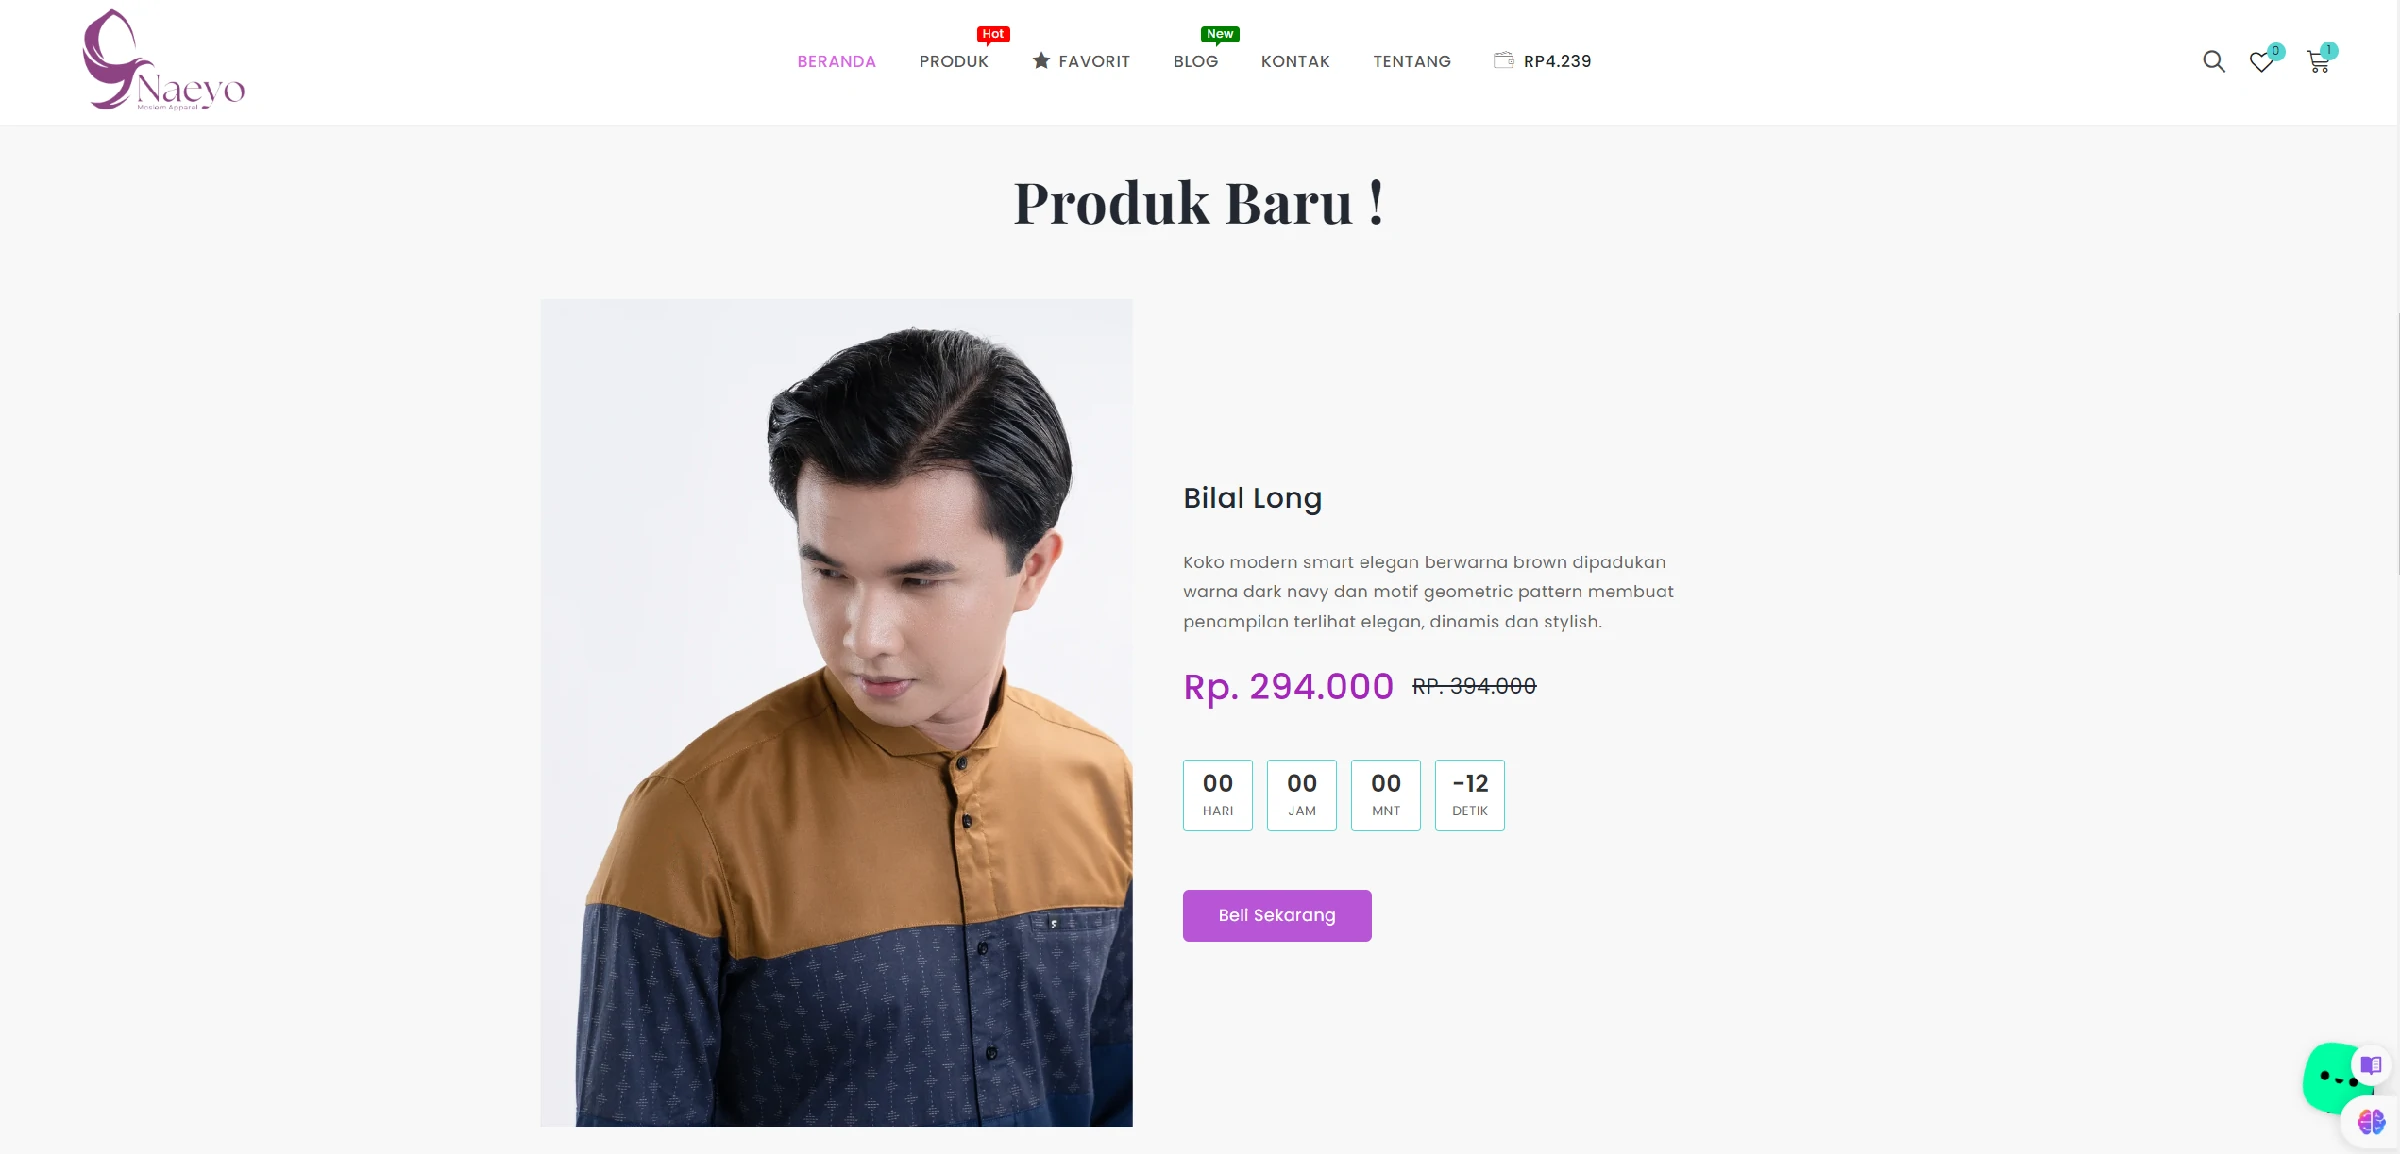The height and width of the screenshot is (1154, 2400).
Task: Click the wallet icon beside RP4.239
Action: click(x=1503, y=60)
